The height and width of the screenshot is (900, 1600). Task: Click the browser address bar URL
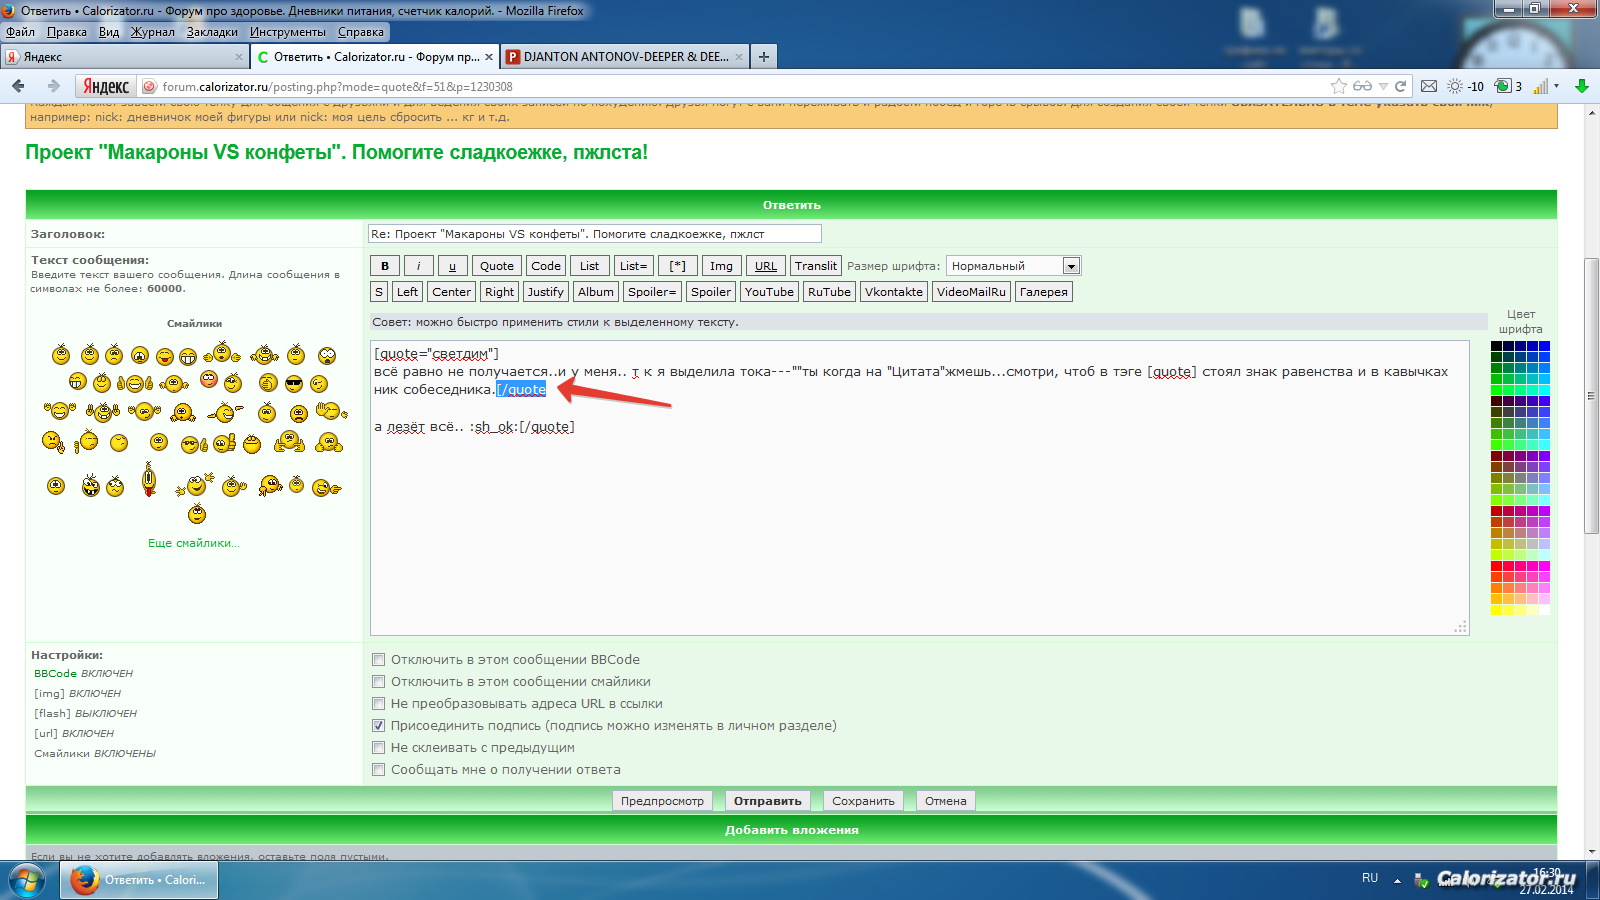(x=338, y=87)
